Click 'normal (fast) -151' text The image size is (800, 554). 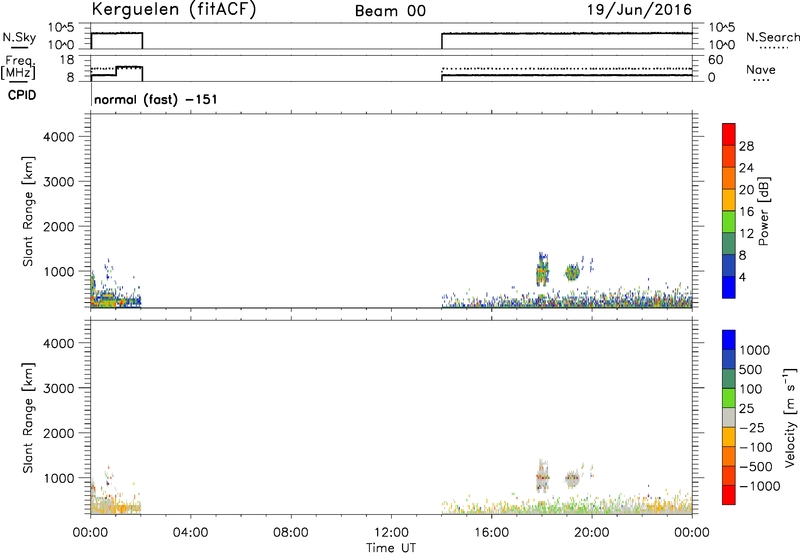[156, 99]
